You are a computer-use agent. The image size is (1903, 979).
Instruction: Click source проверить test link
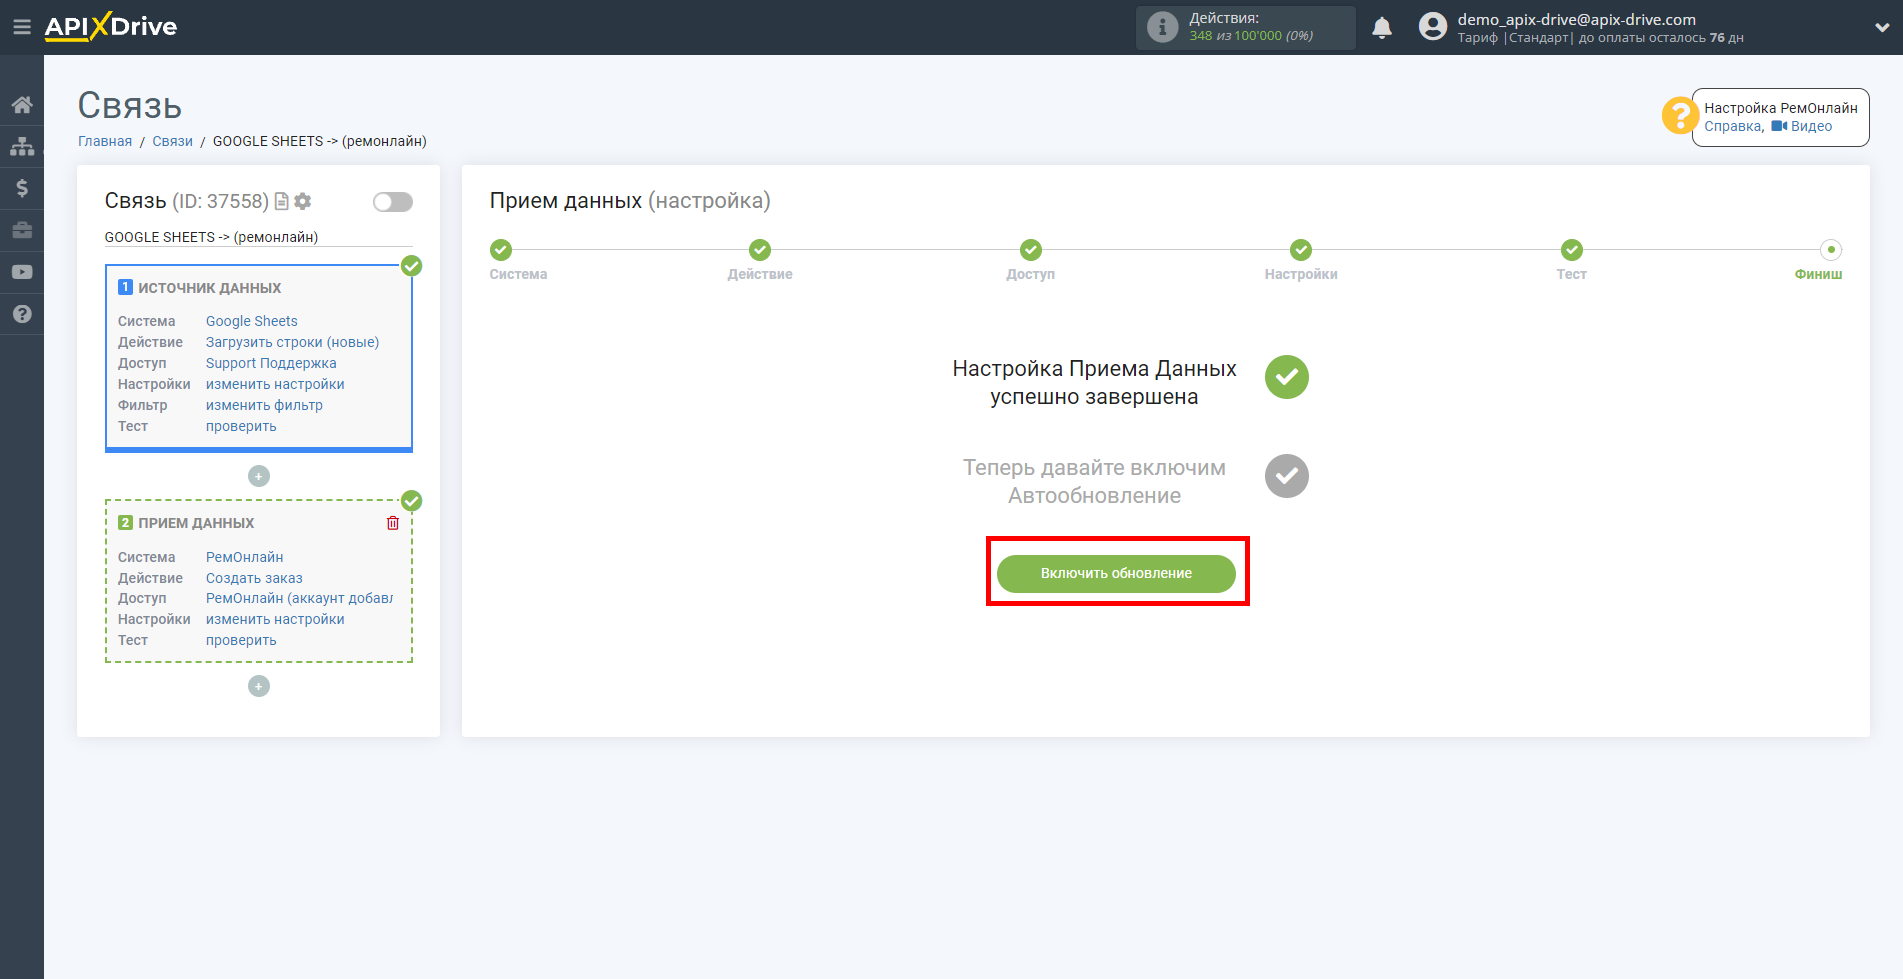click(x=241, y=426)
